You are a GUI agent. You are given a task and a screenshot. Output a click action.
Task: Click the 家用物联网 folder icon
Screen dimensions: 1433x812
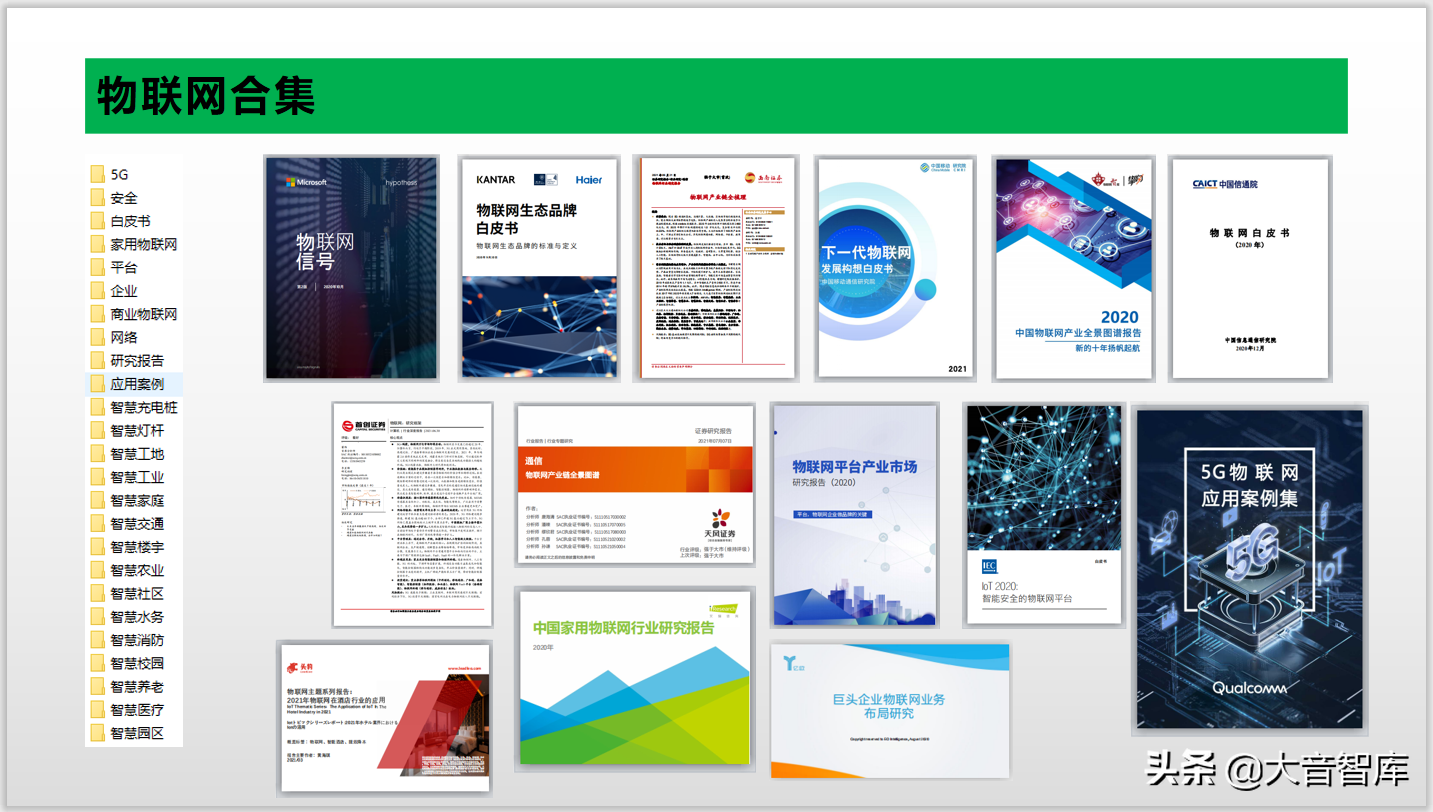[x=97, y=244]
